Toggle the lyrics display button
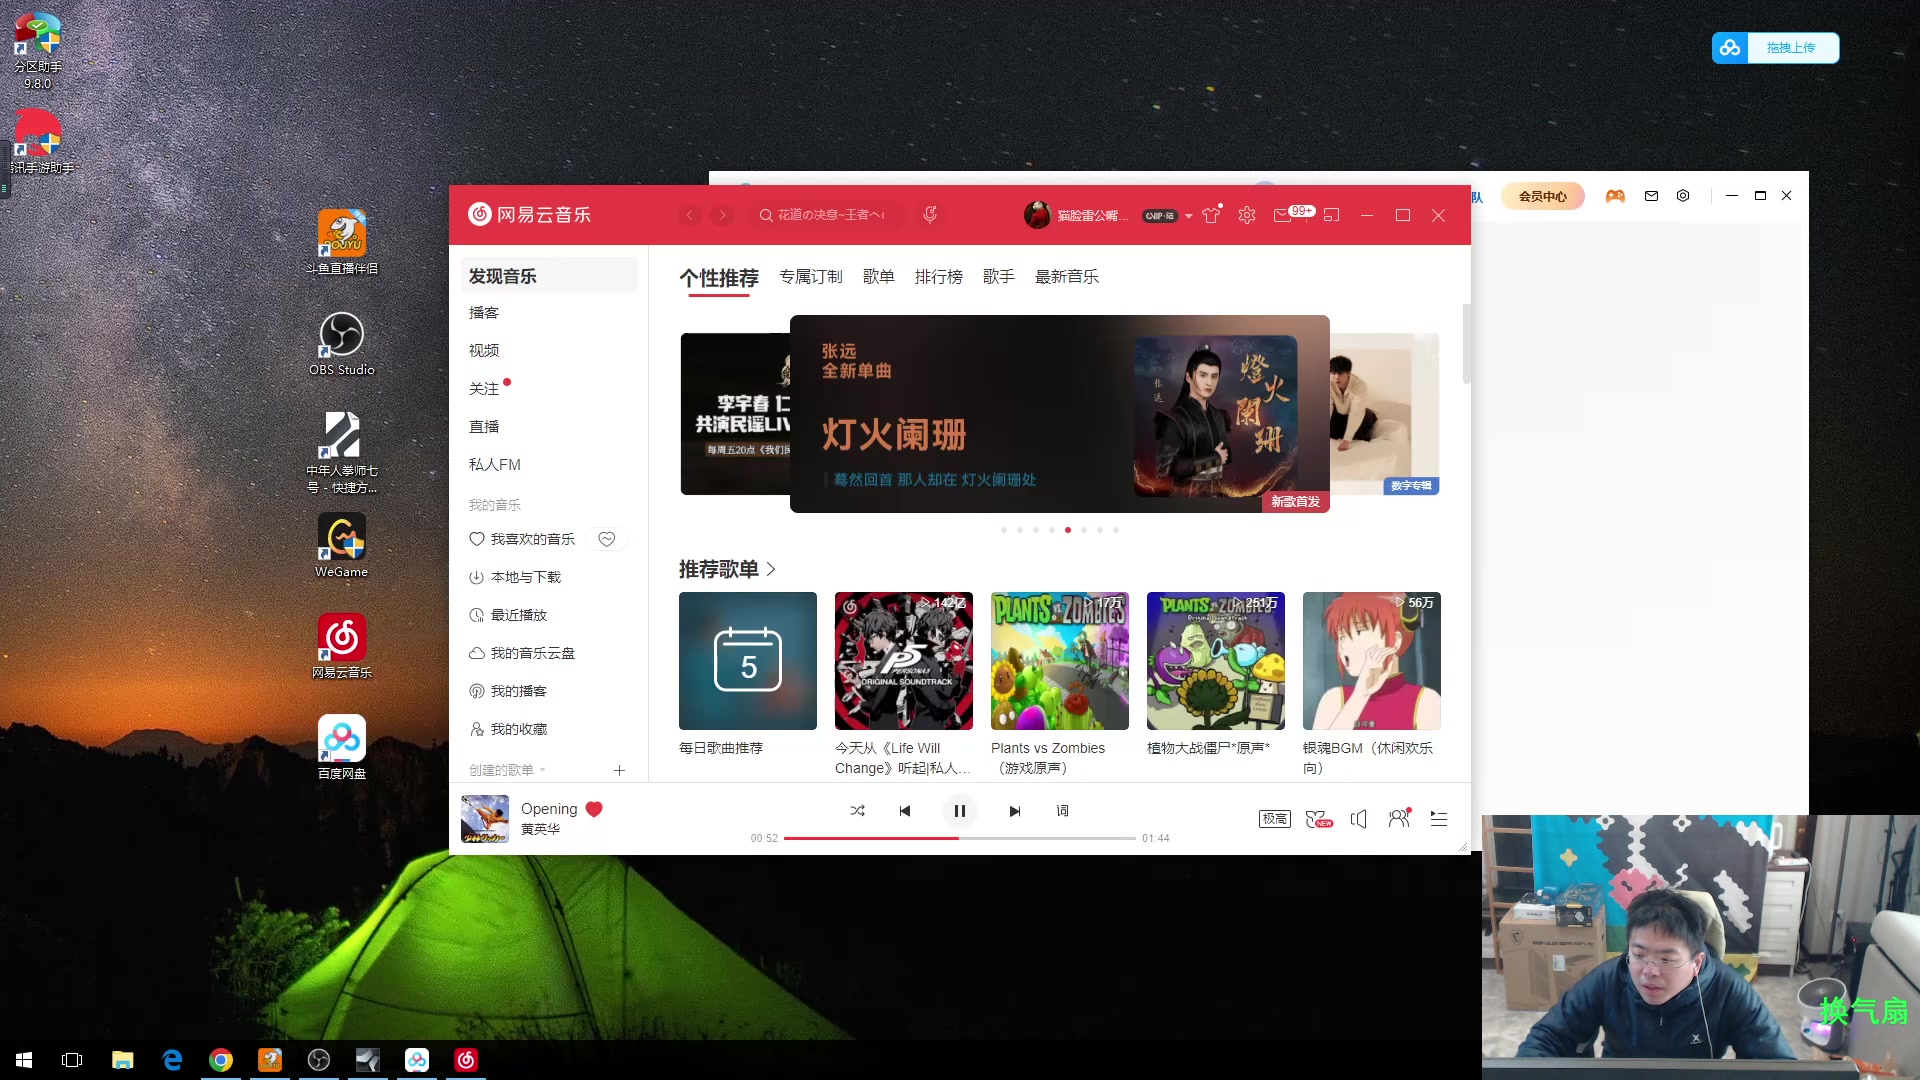The width and height of the screenshot is (1920, 1080). (x=1062, y=811)
